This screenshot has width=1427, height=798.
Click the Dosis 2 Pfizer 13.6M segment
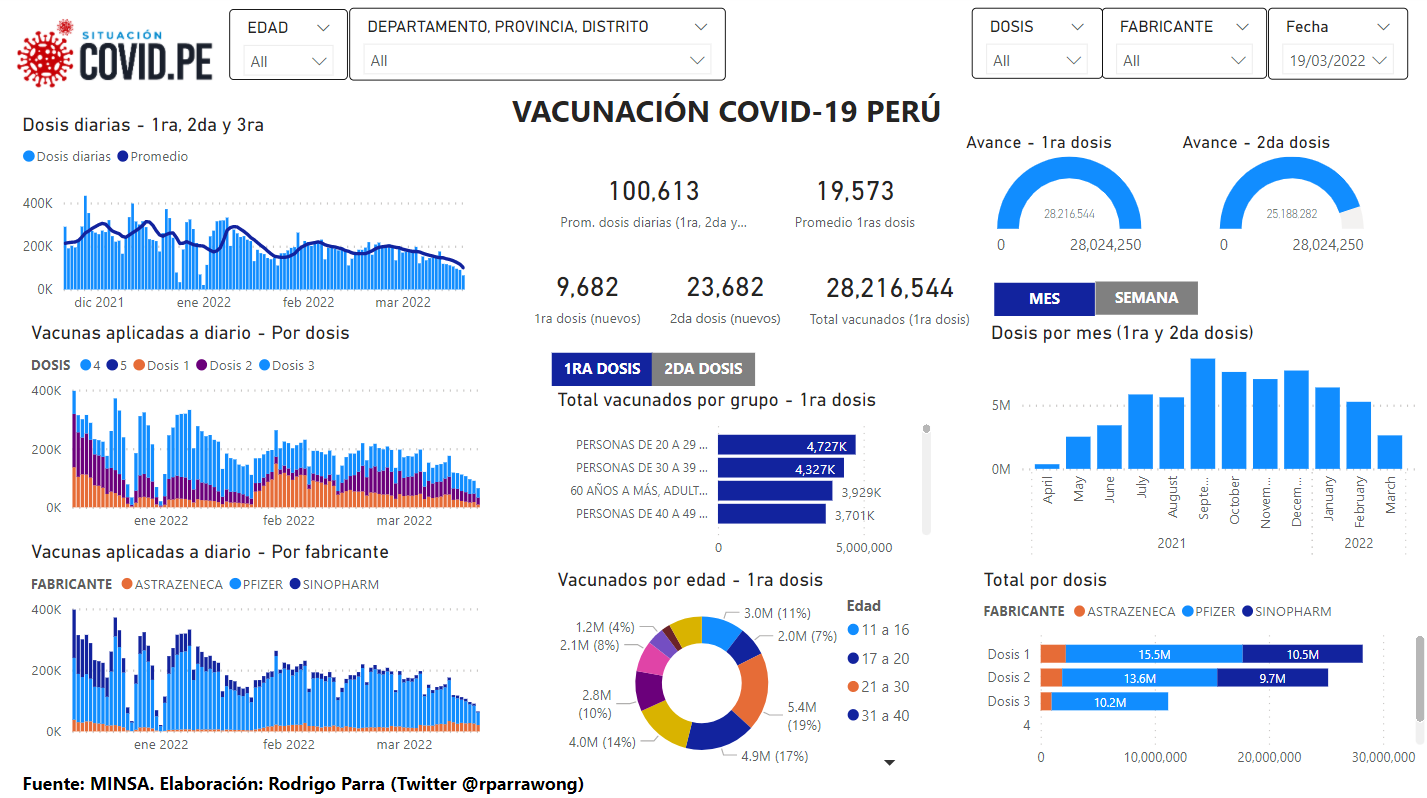[x=1140, y=678]
